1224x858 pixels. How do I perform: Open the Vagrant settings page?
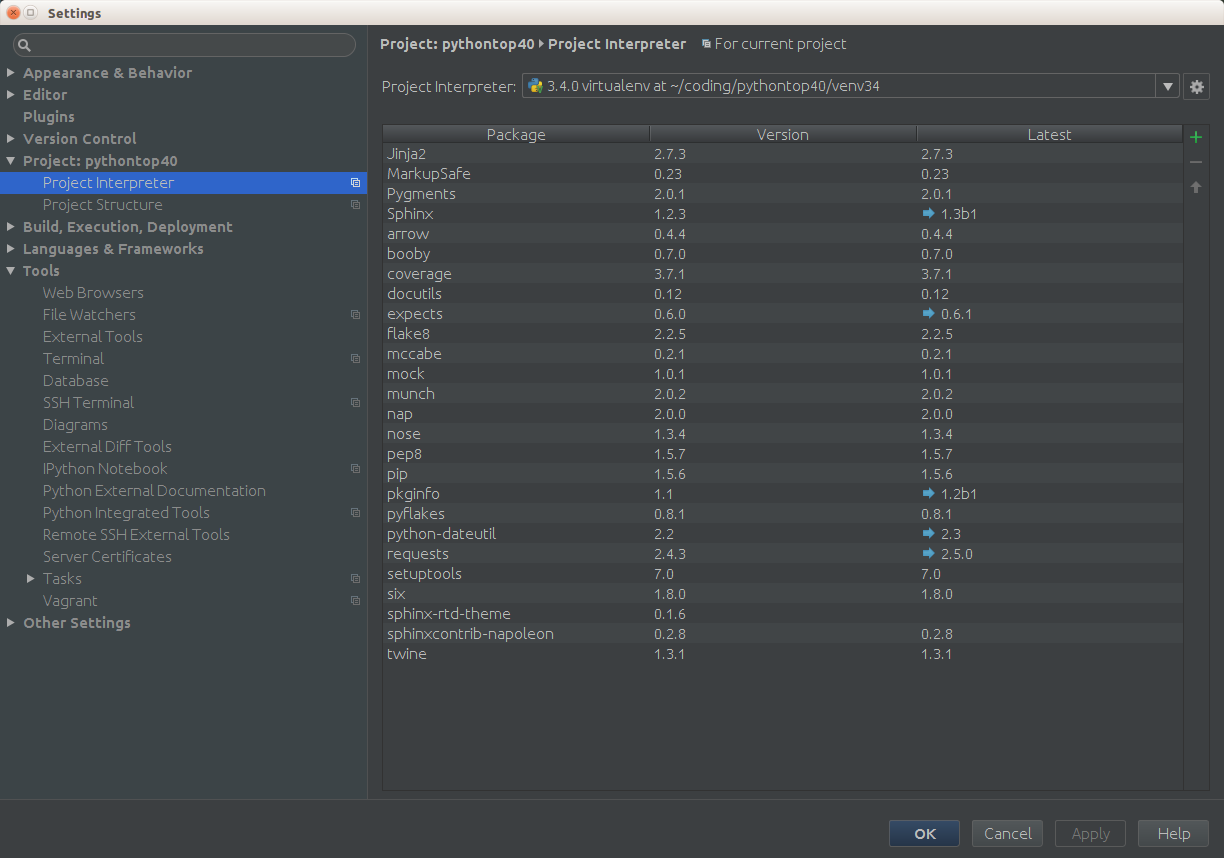70,600
